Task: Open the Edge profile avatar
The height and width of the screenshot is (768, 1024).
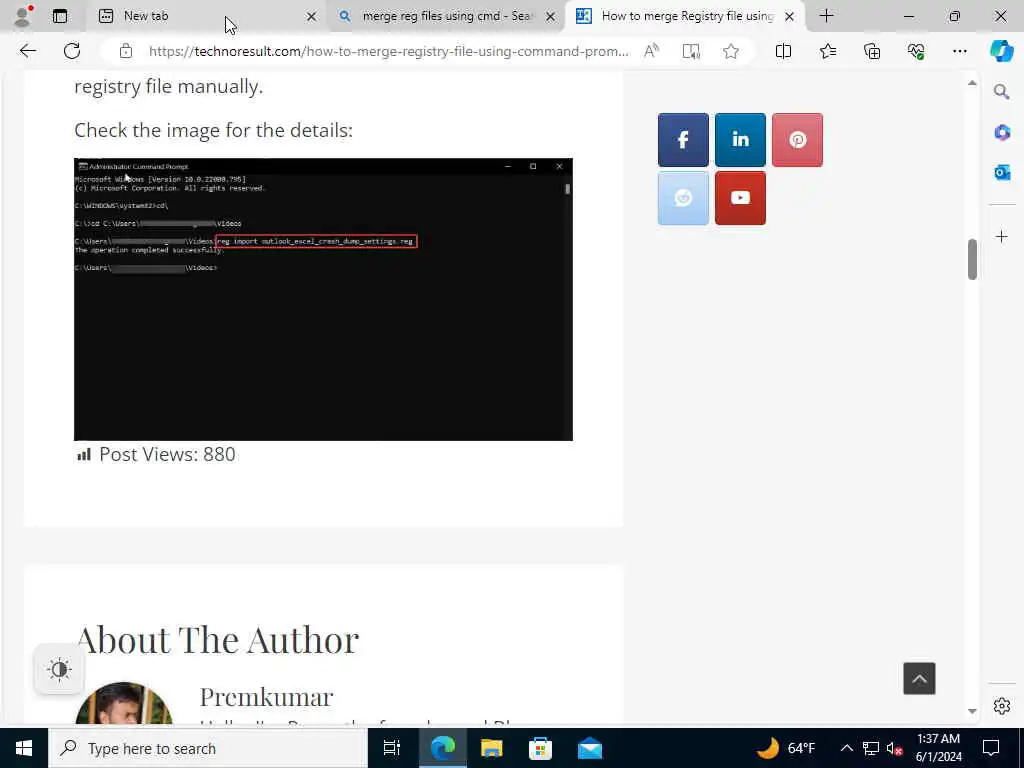Action: click(22, 16)
